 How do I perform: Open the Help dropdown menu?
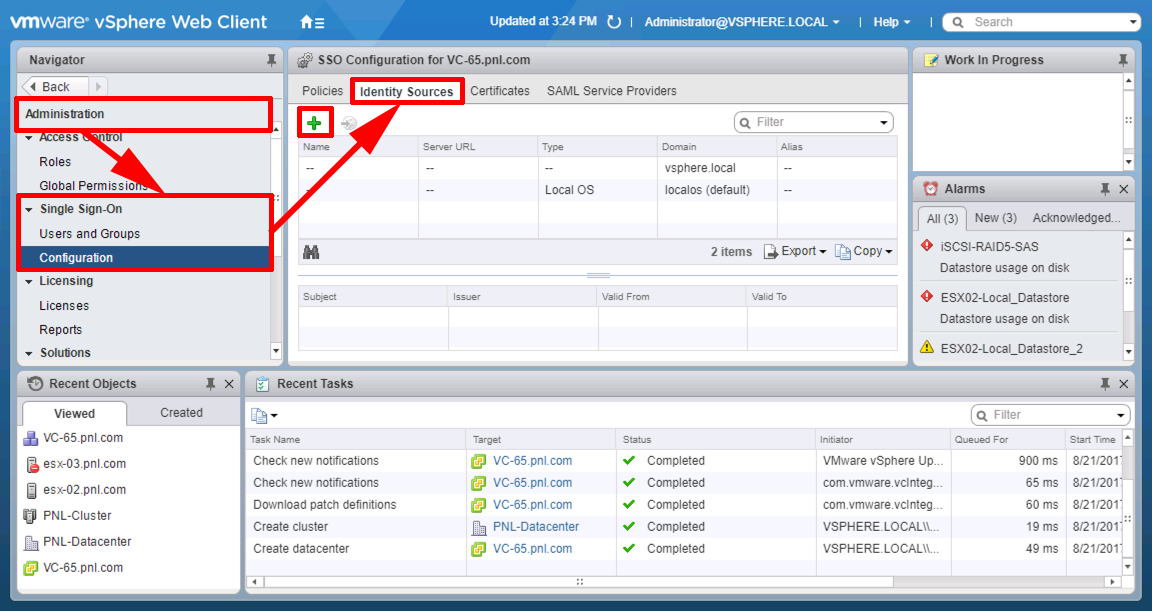(892, 22)
